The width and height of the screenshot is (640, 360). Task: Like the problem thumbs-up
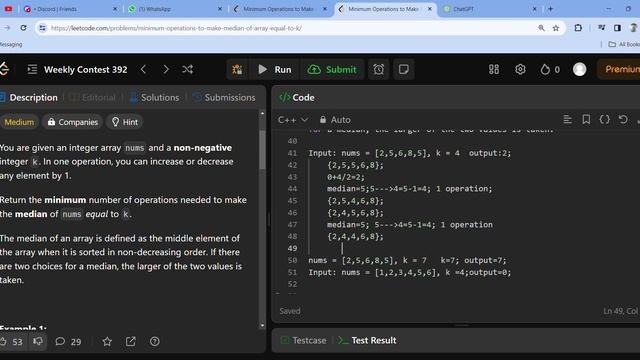(11, 342)
